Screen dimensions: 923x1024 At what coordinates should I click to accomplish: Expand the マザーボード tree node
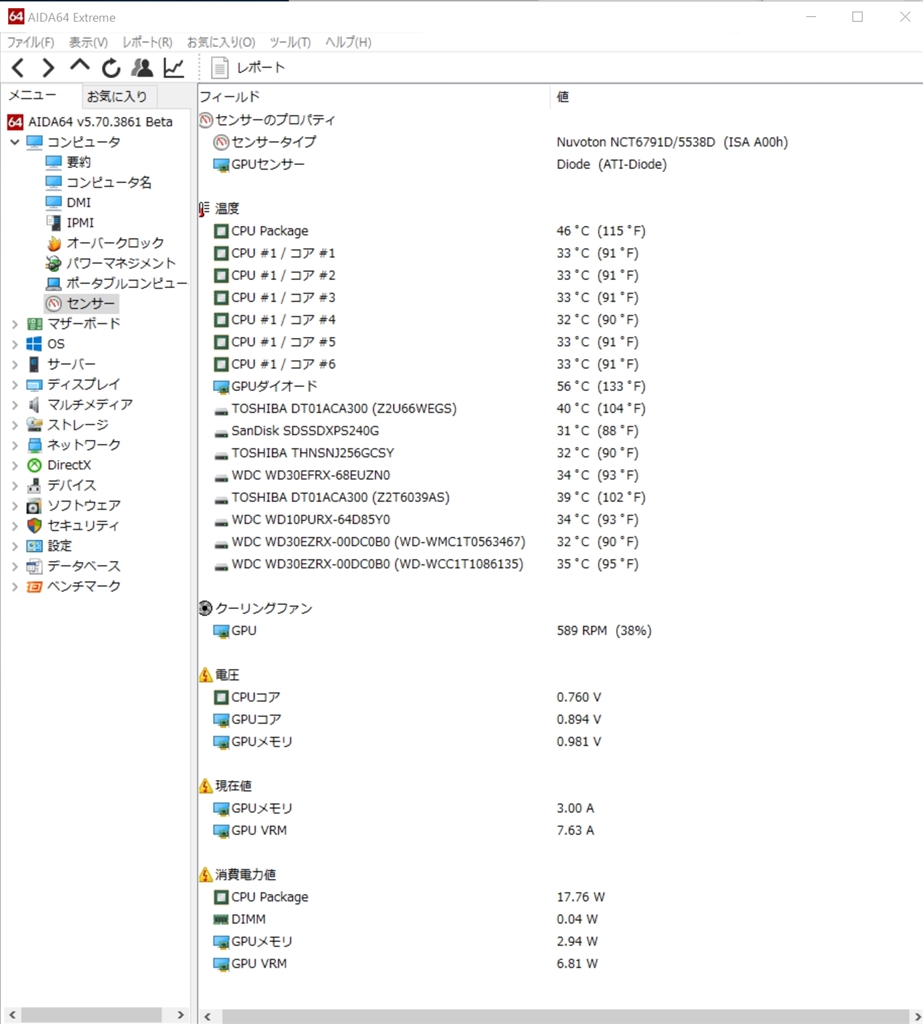point(14,324)
